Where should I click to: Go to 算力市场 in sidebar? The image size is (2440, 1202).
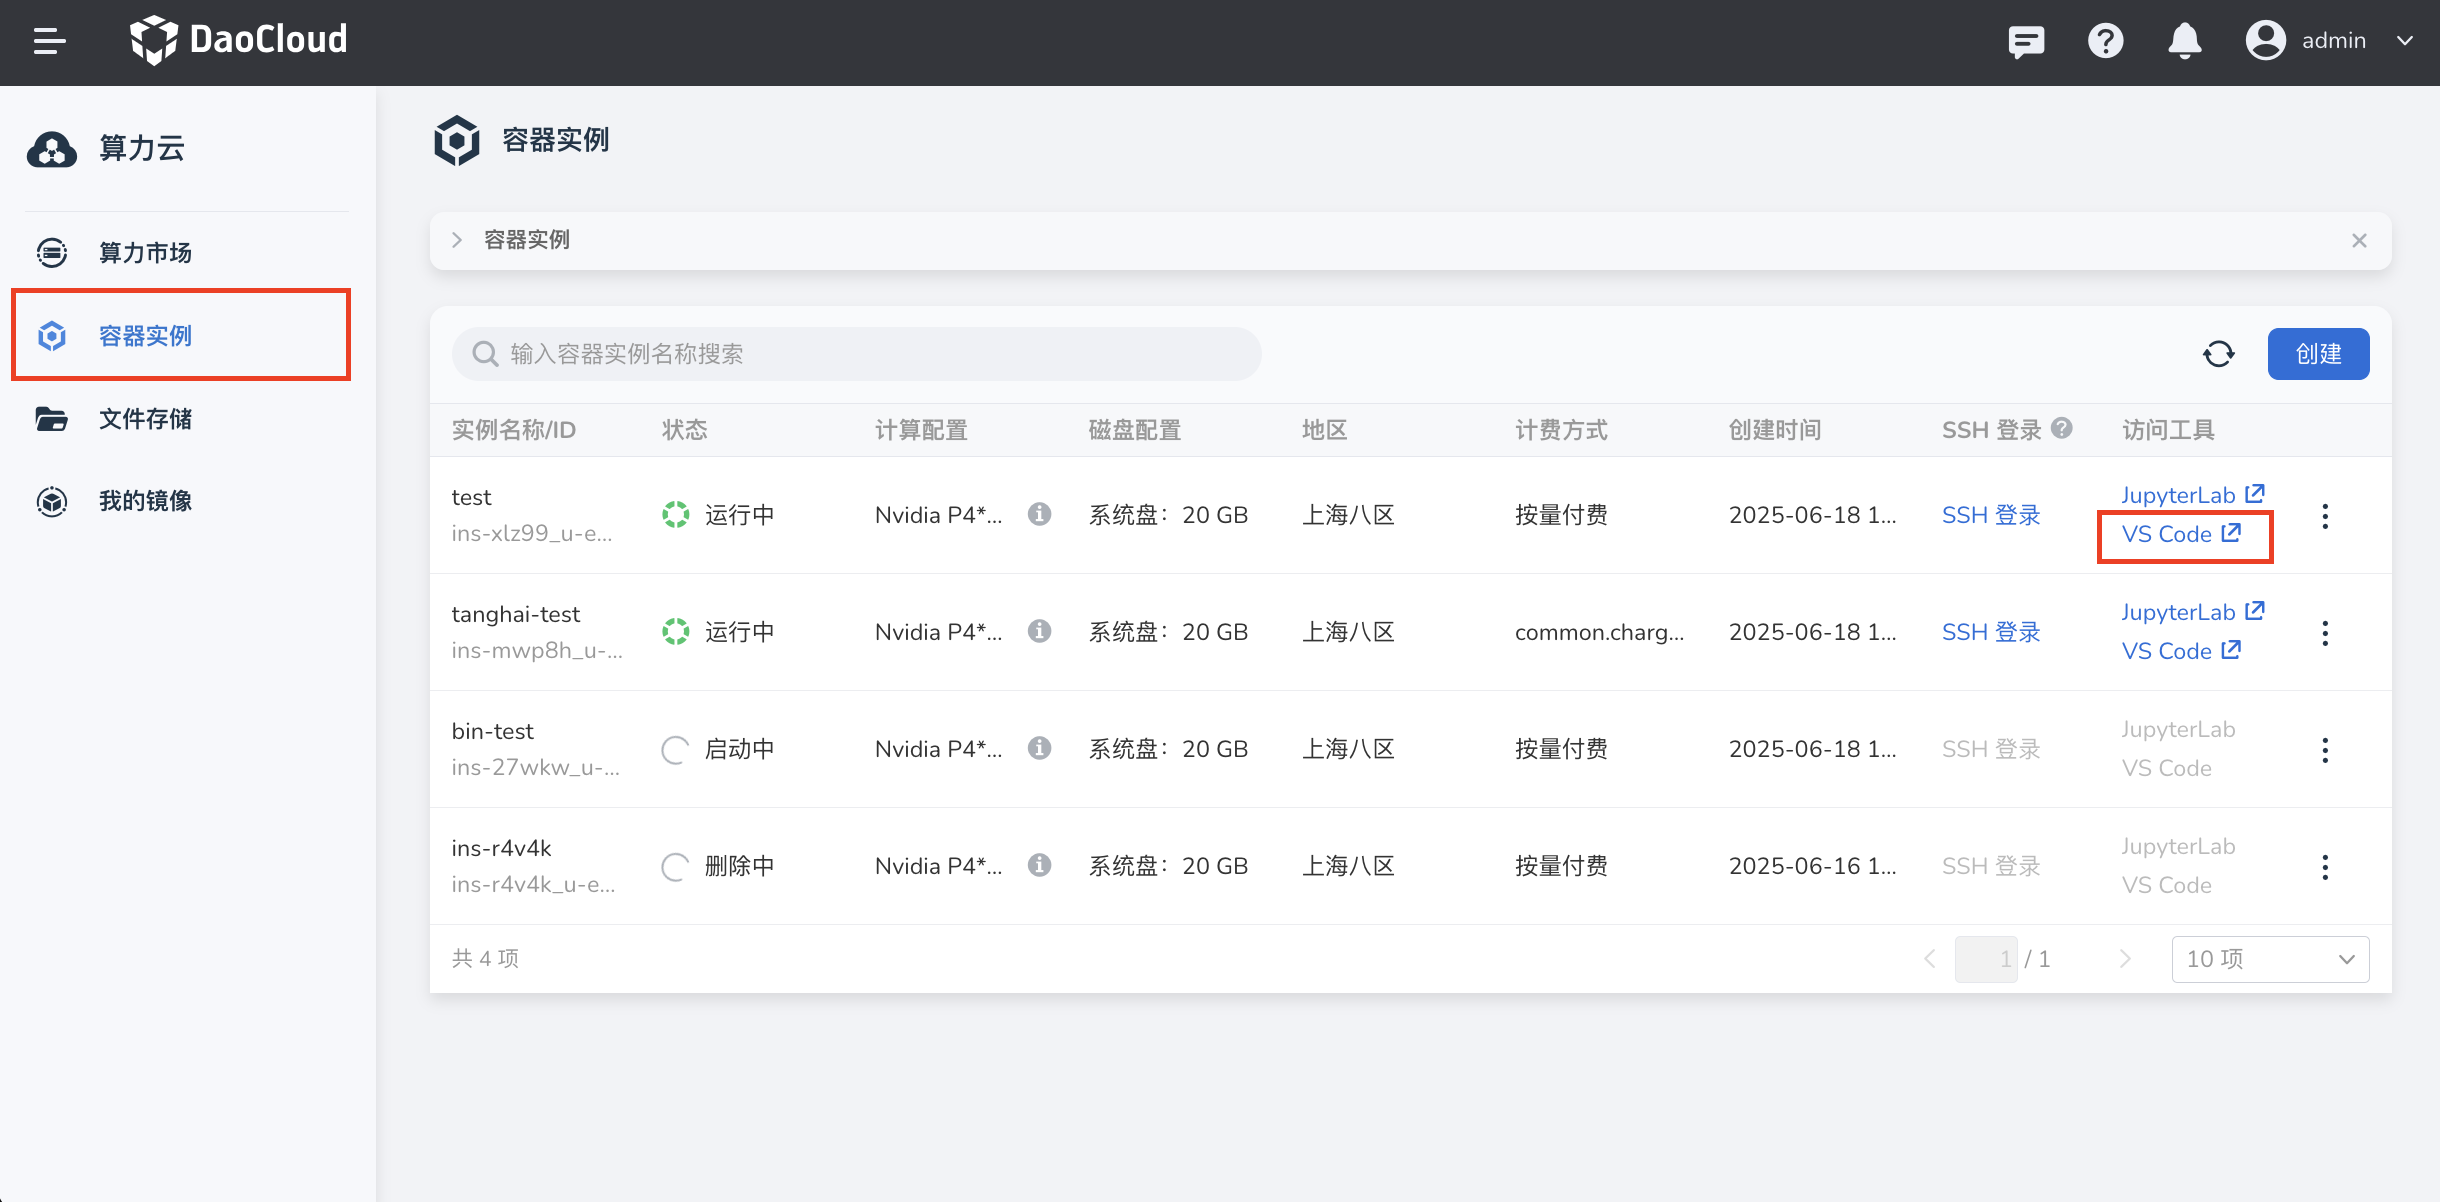pyautogui.click(x=145, y=253)
